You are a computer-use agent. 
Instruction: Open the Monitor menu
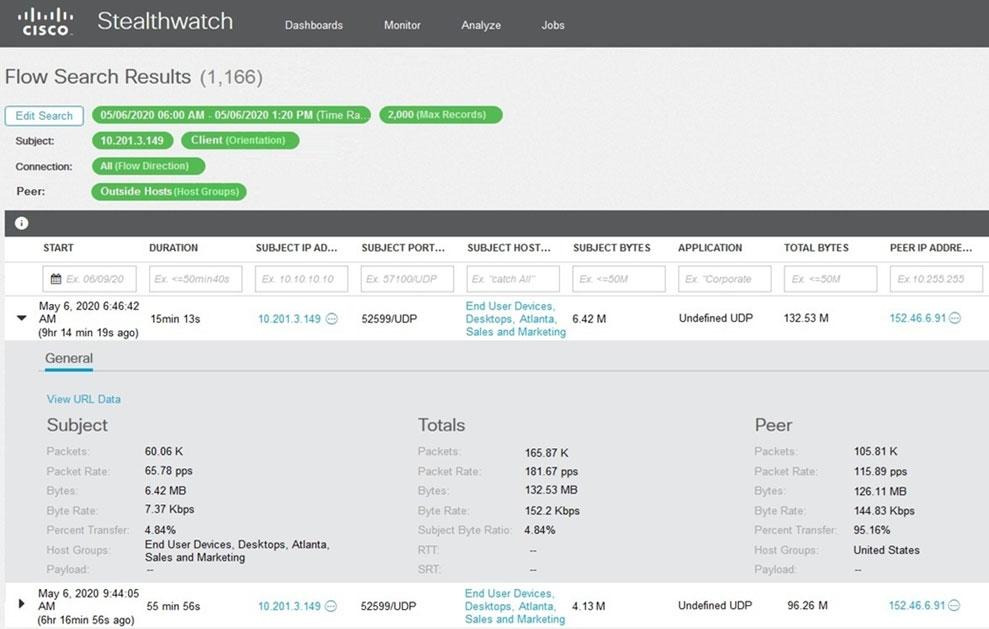402,25
